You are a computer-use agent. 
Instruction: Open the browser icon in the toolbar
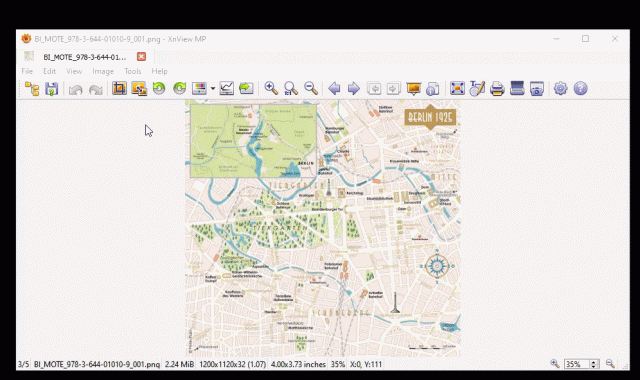point(32,89)
